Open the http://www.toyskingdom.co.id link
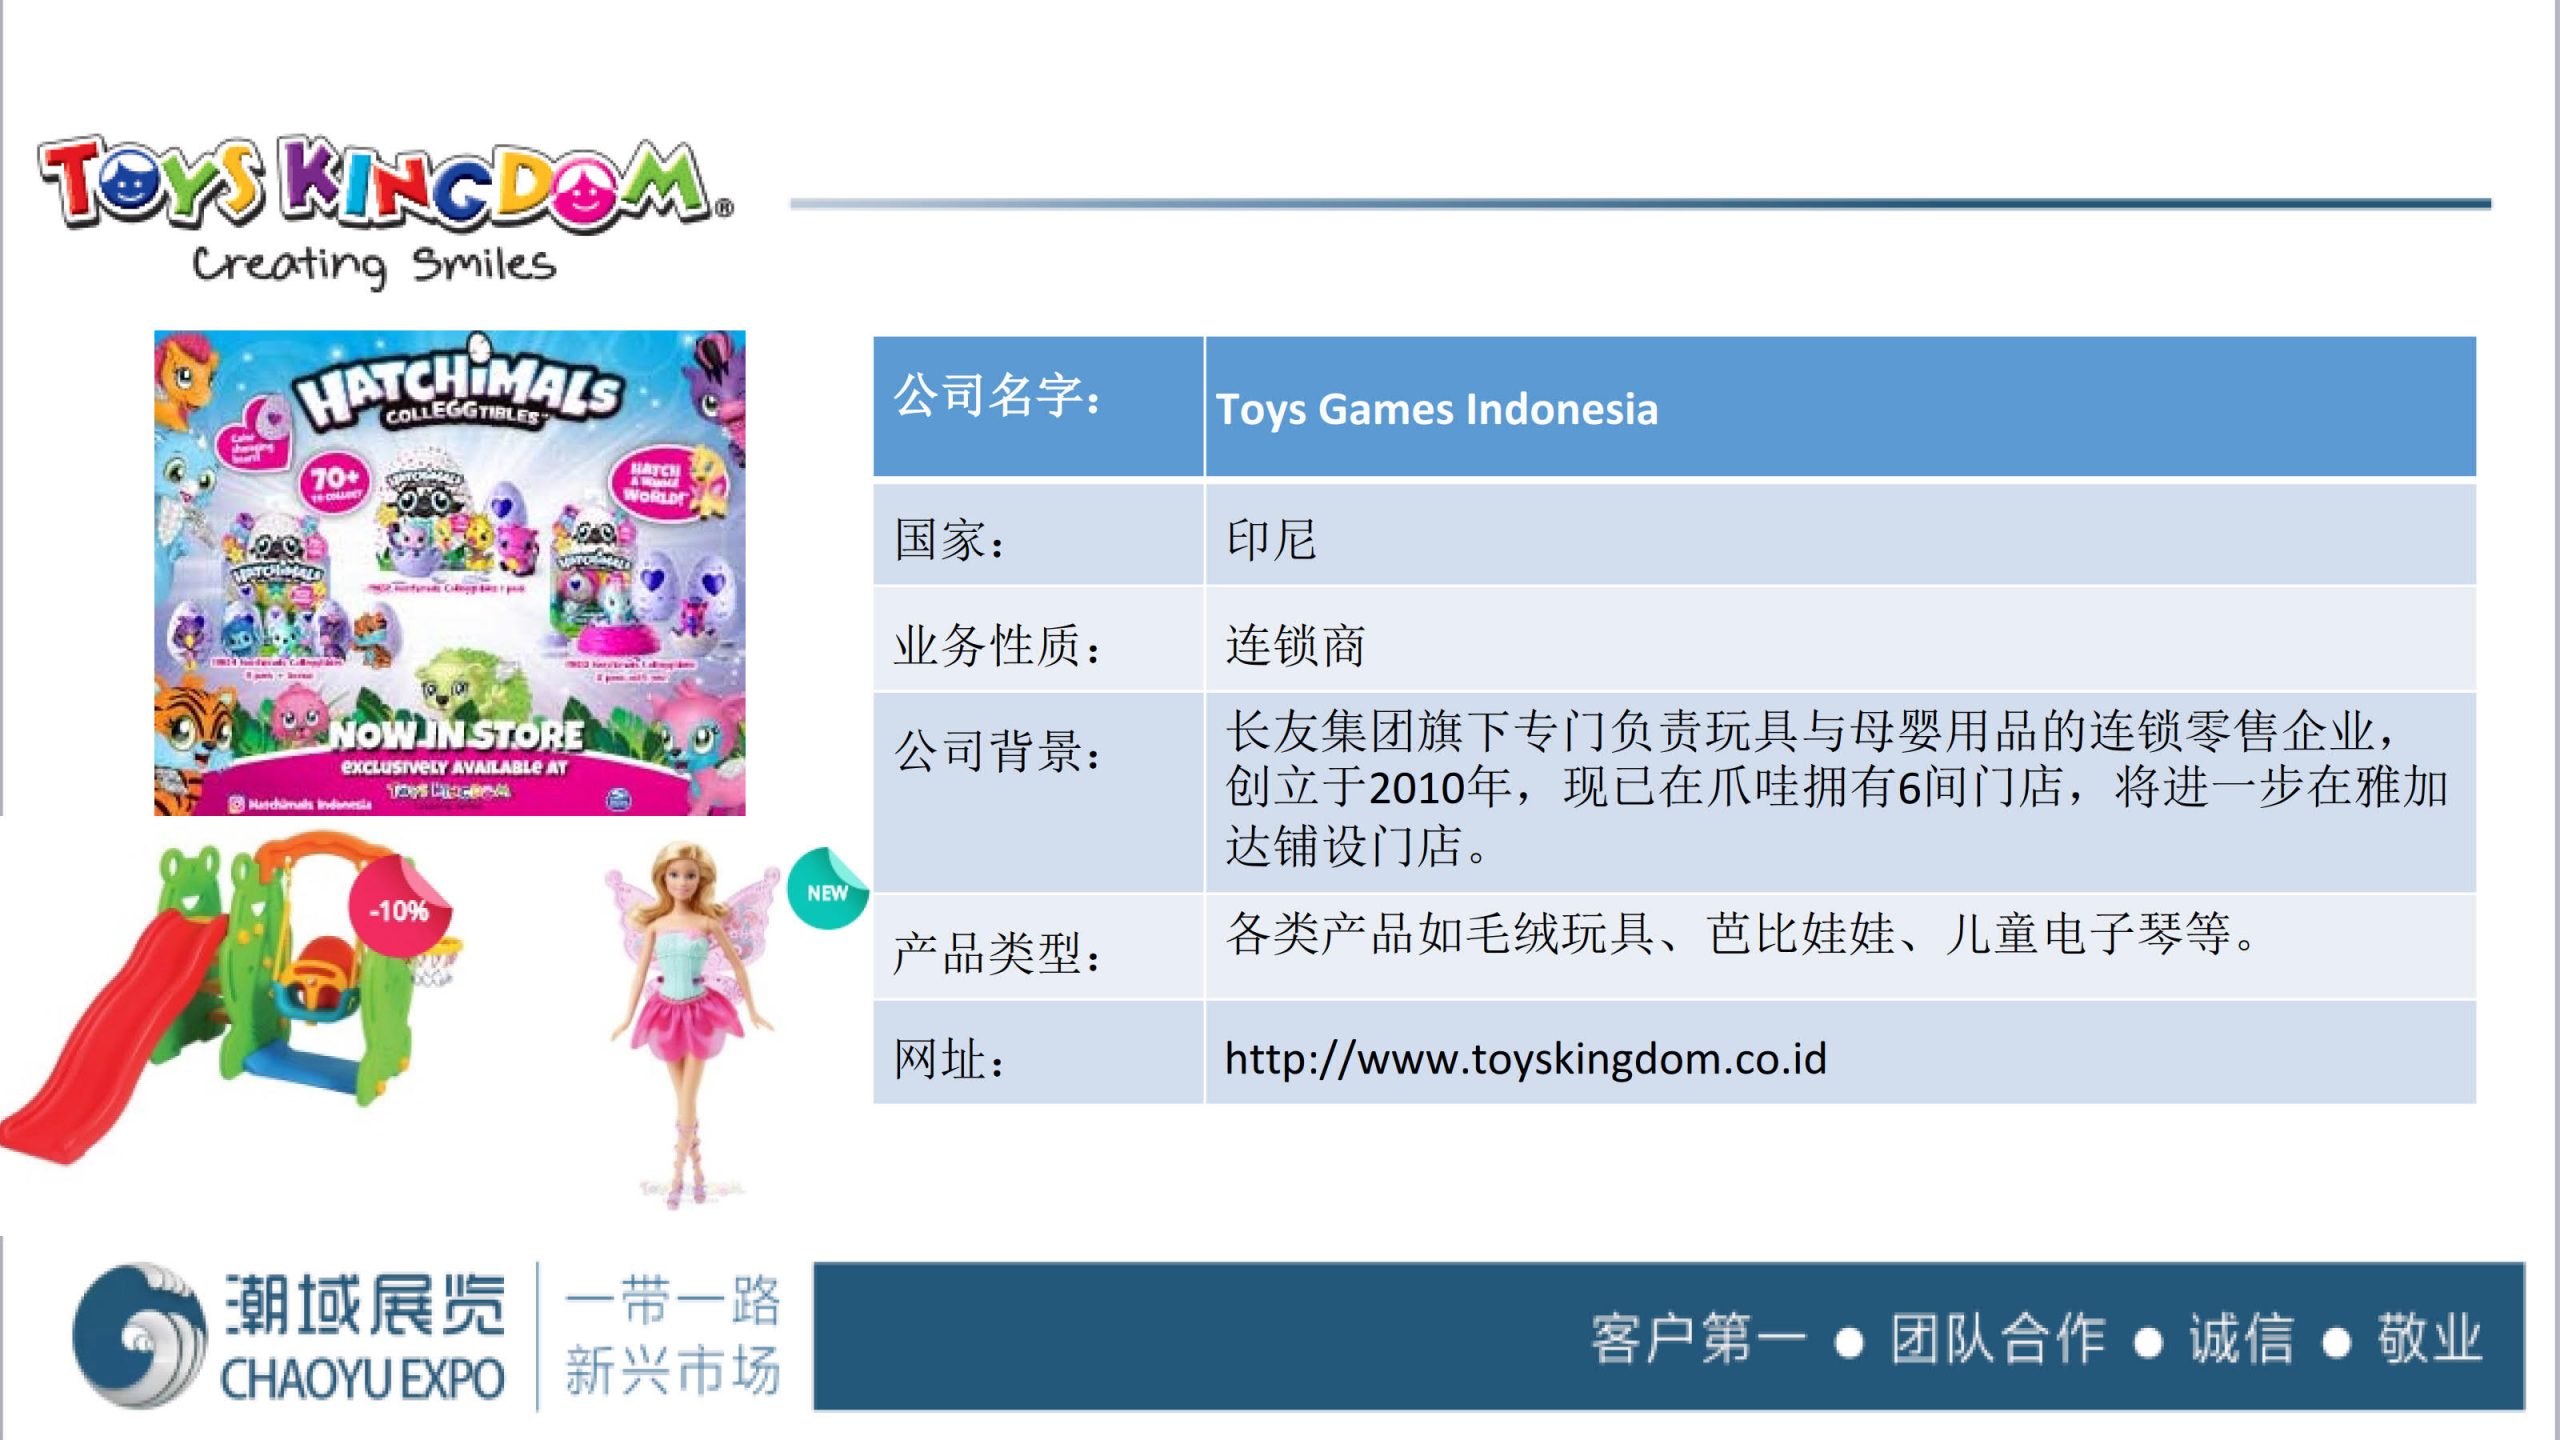Screen dimensions: 2560x1440 [1525, 1058]
